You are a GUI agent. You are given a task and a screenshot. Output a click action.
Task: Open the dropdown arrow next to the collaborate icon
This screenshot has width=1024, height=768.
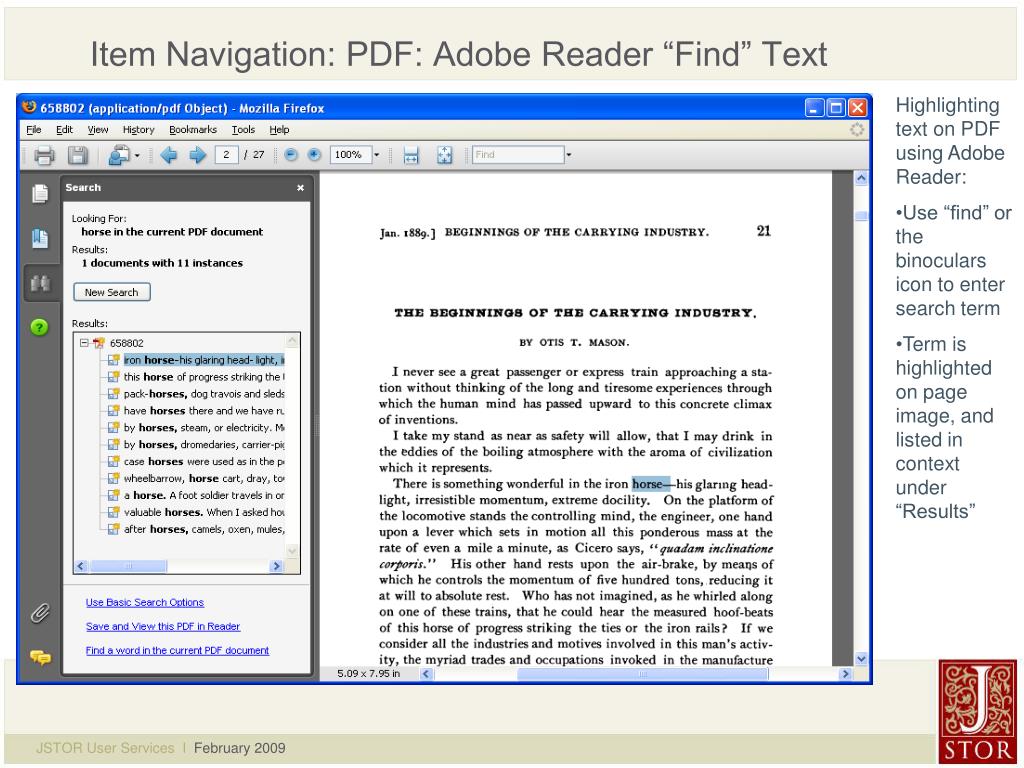pos(137,155)
